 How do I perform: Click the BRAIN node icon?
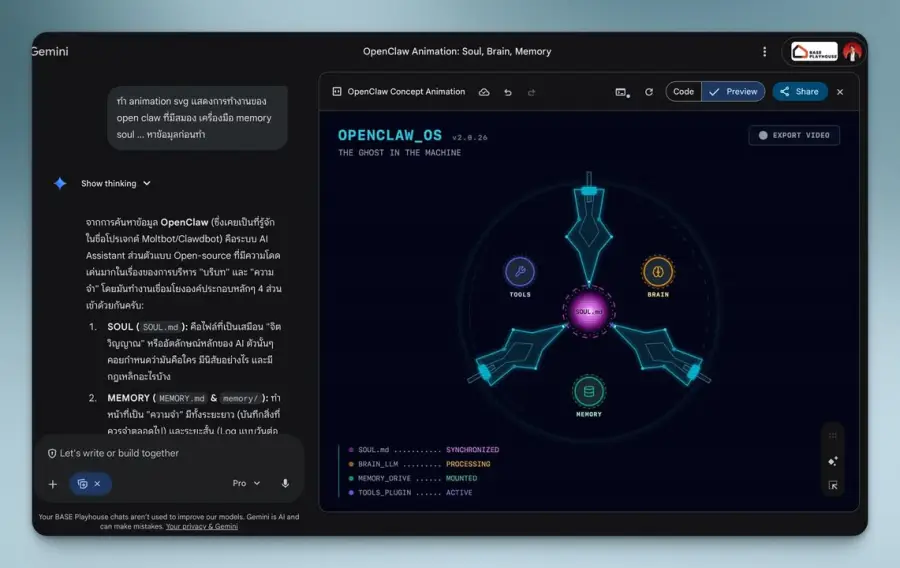658,271
